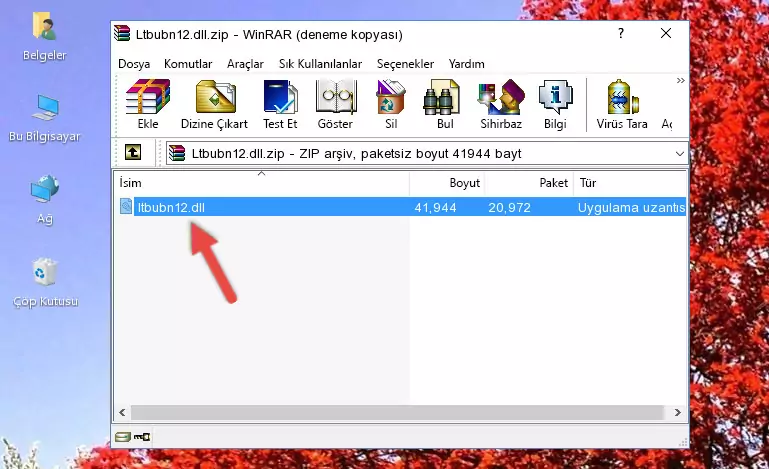This screenshot has height=469, width=769.
Task: Run Test Et on the archive
Action: (x=280, y=104)
